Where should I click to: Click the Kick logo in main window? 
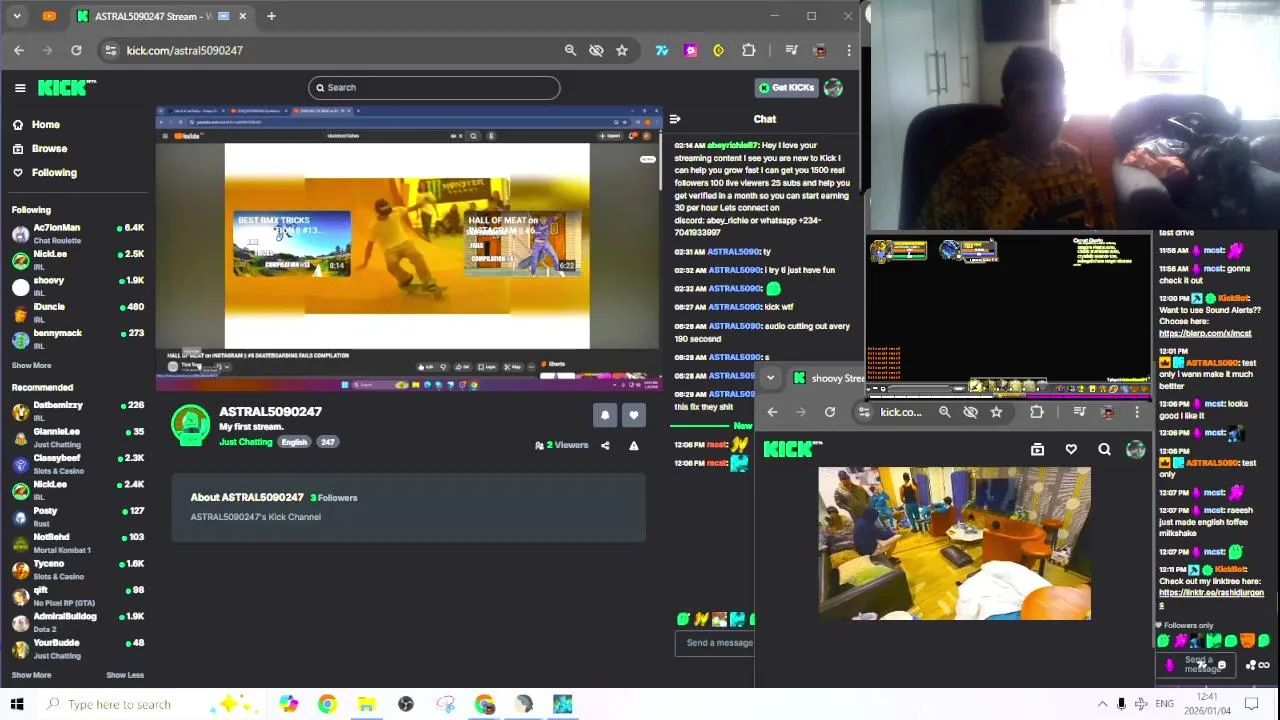click(x=66, y=88)
